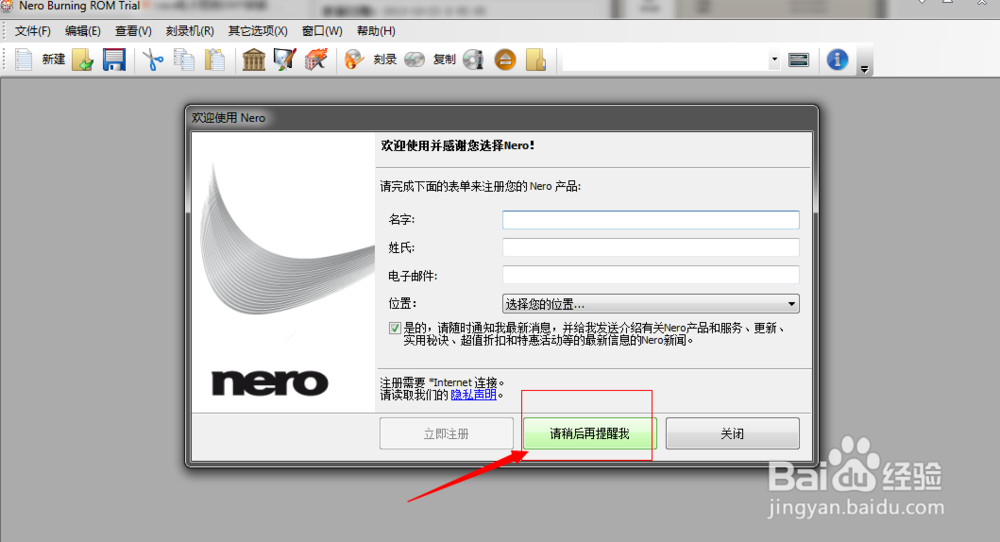Open the 帮助(H) menu
Viewport: 1000px width, 542px height.
(x=376, y=31)
